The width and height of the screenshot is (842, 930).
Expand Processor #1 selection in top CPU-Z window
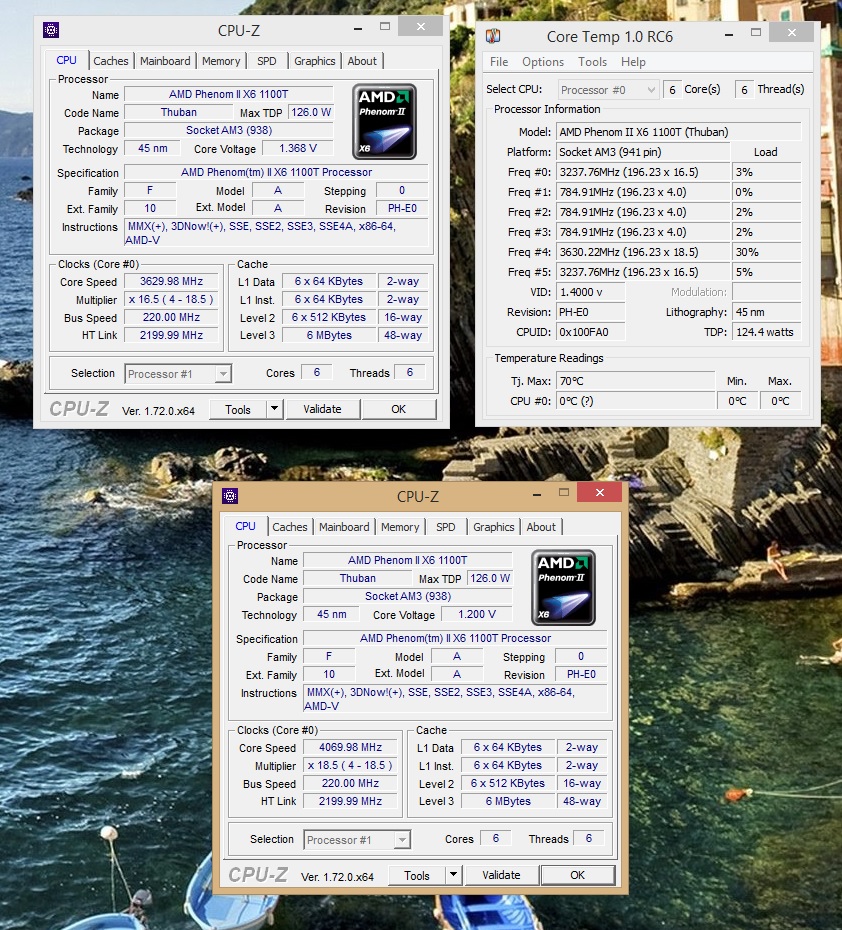coord(178,374)
